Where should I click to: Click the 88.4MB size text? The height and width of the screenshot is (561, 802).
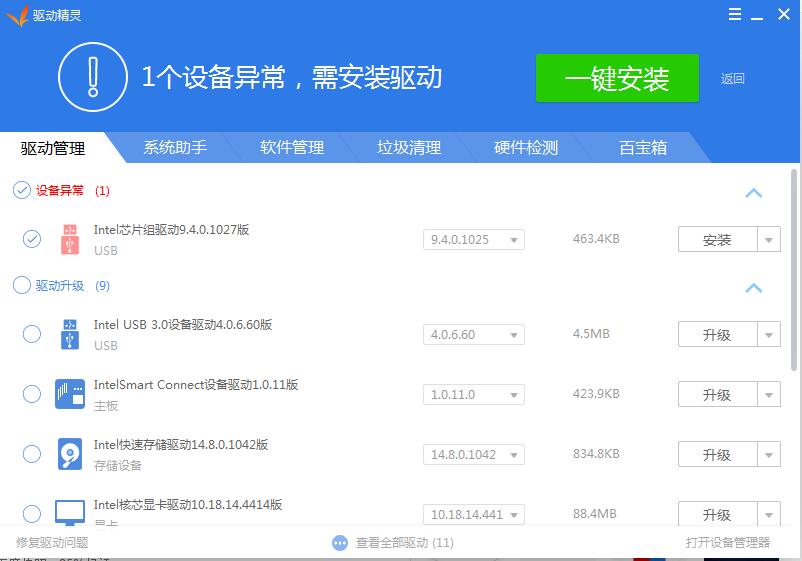[x=595, y=513]
